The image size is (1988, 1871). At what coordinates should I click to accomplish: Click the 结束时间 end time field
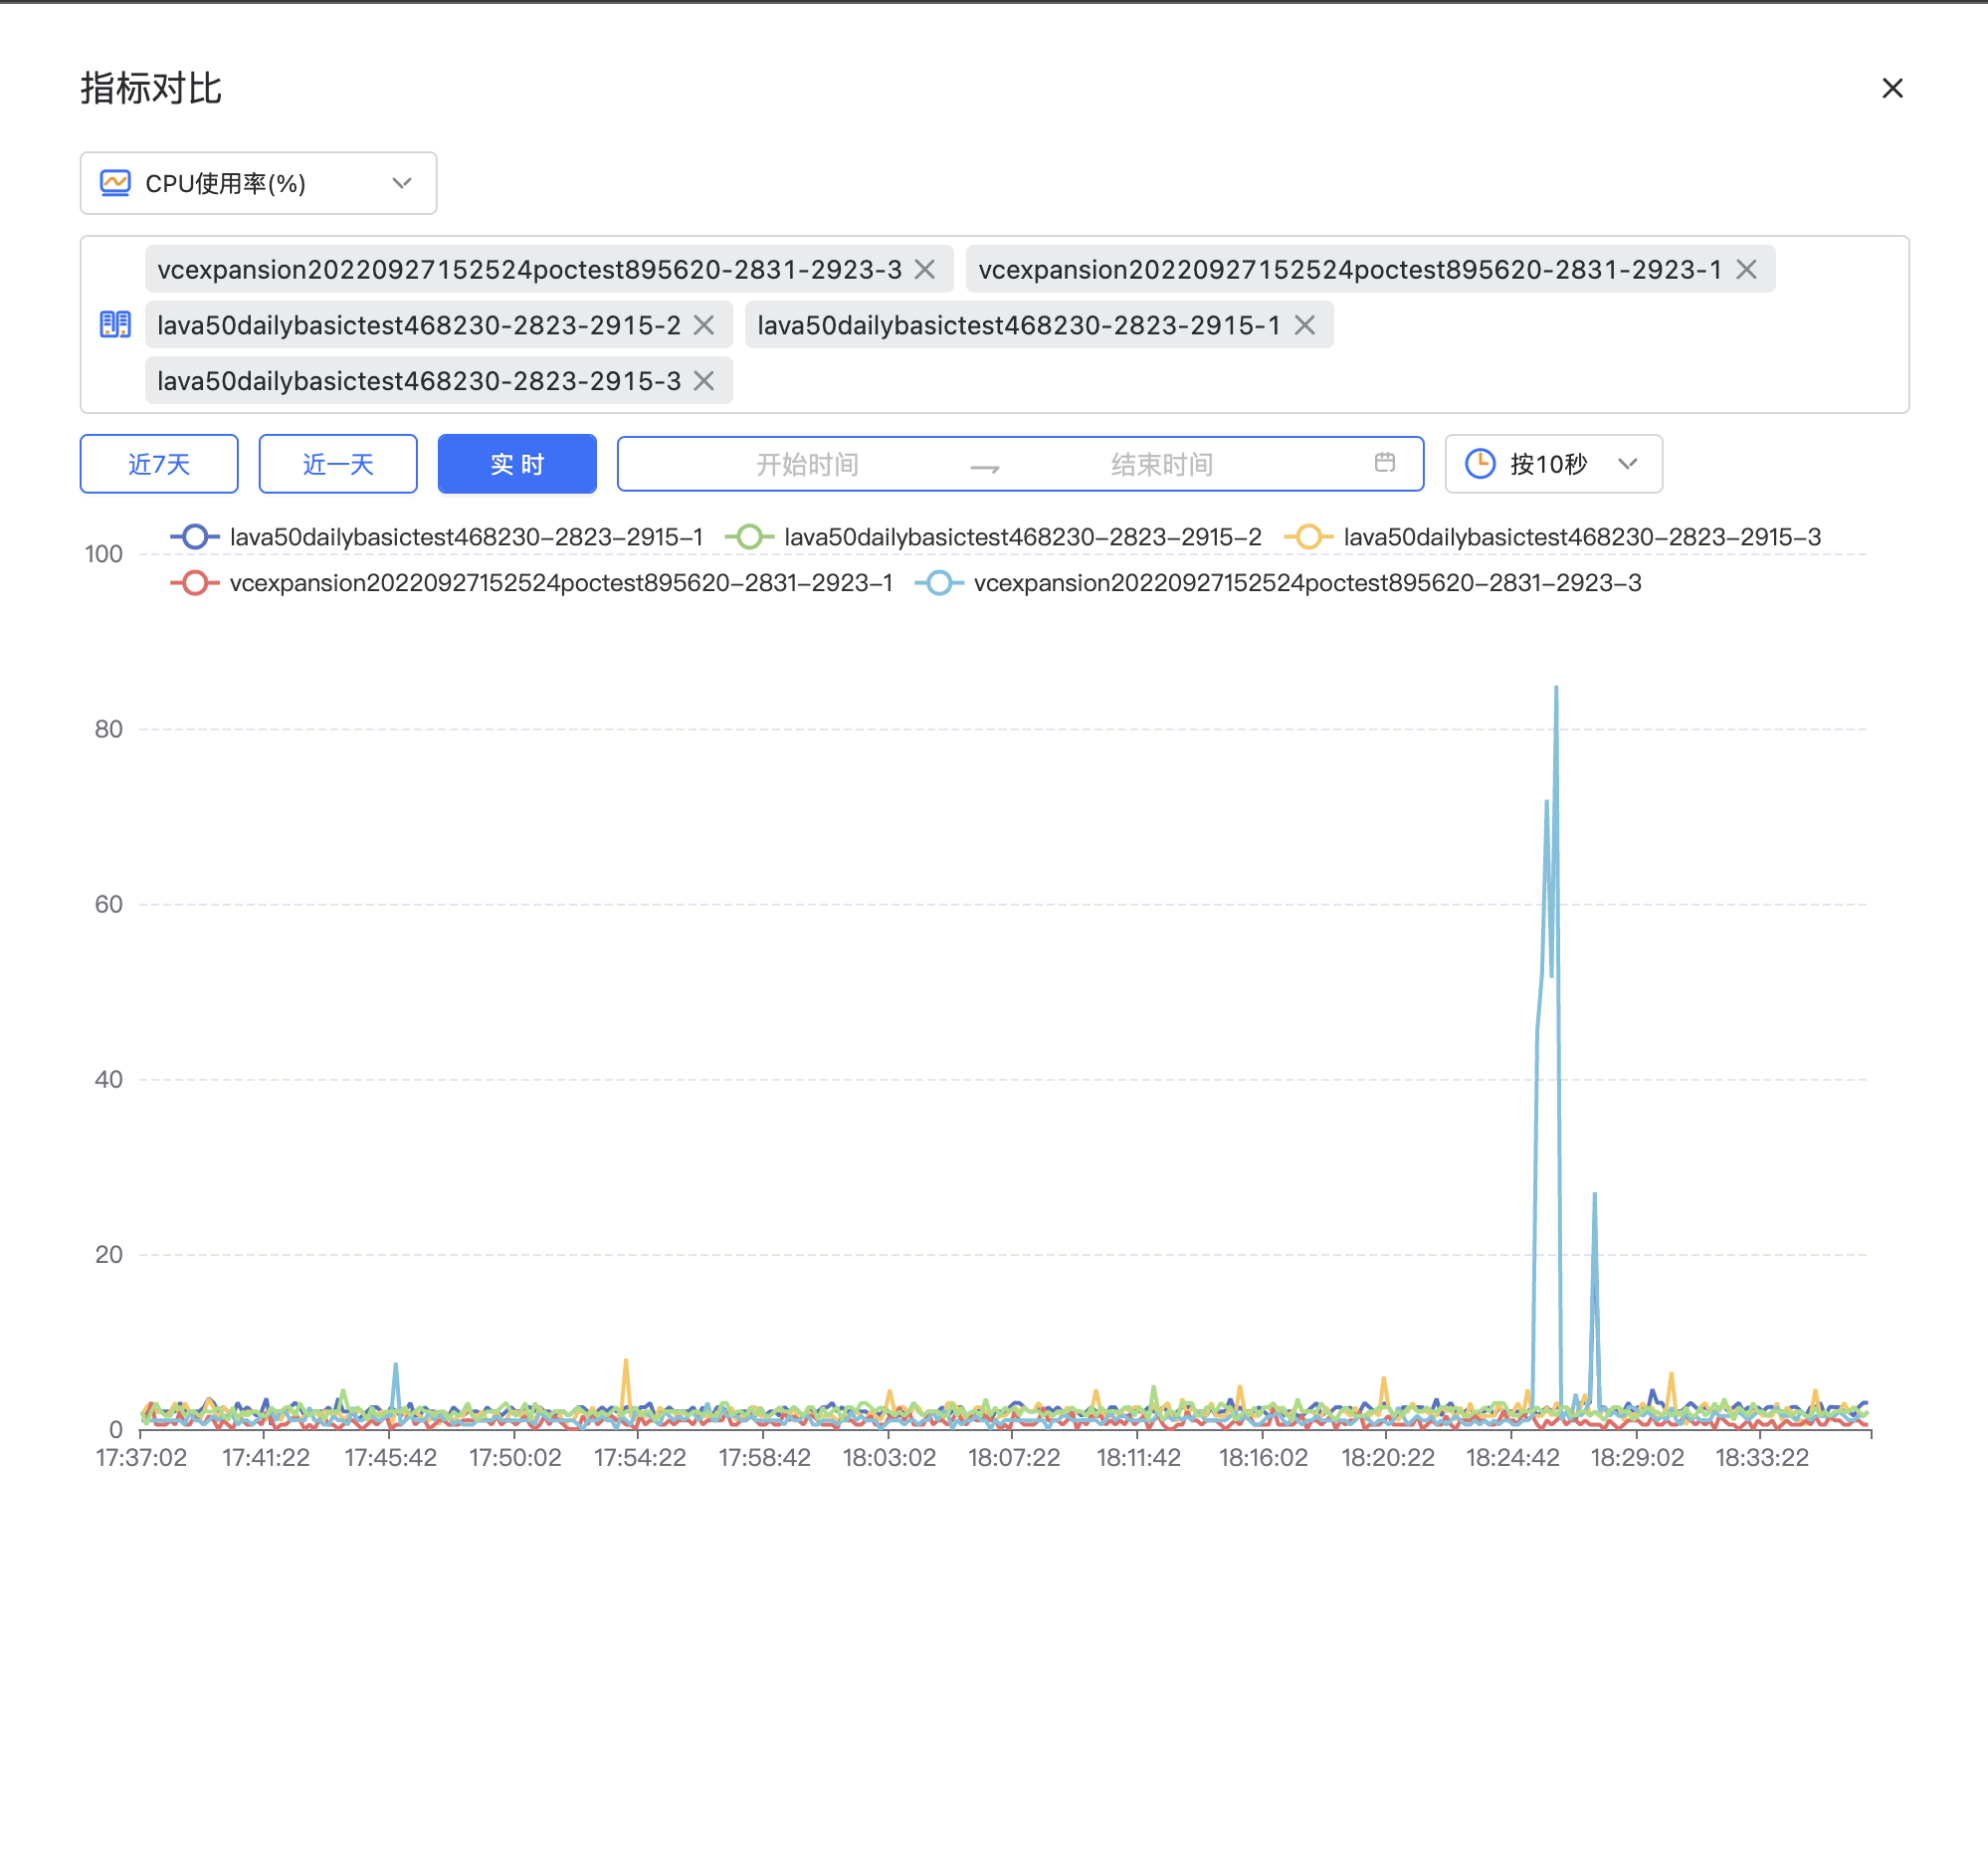tap(1162, 464)
